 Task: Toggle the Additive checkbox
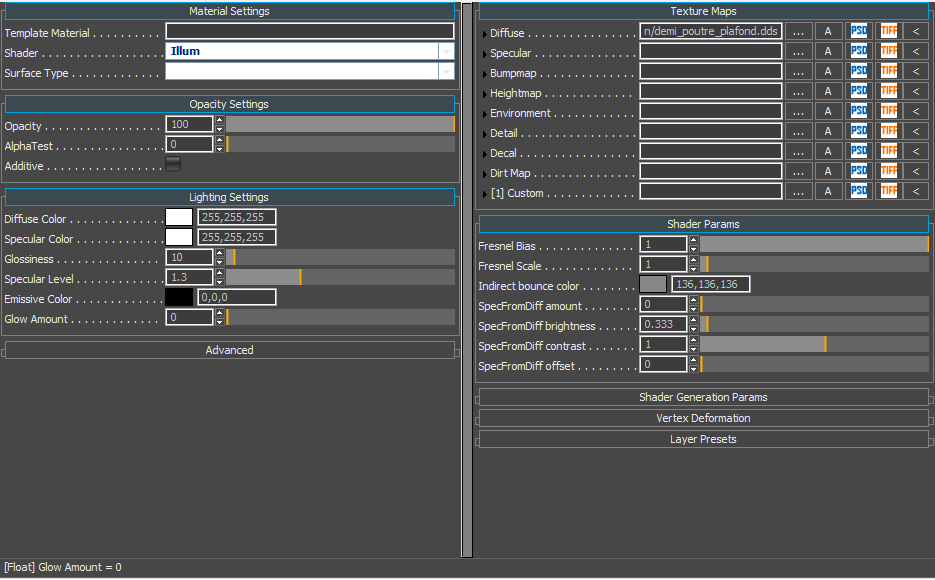(x=172, y=166)
